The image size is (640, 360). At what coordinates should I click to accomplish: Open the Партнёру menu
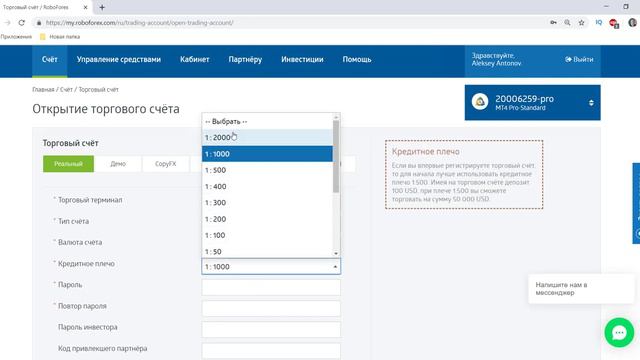(245, 60)
